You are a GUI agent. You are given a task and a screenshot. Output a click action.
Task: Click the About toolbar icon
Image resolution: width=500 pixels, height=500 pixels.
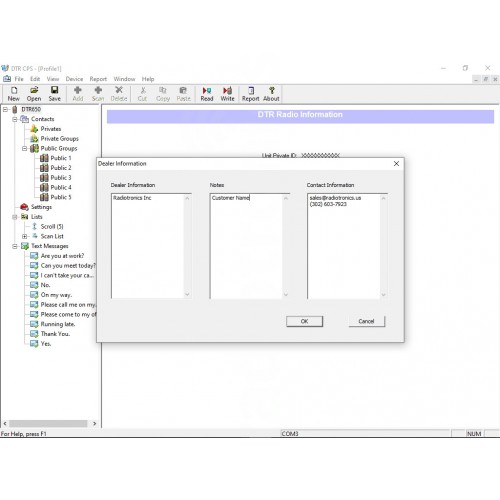[x=271, y=94]
